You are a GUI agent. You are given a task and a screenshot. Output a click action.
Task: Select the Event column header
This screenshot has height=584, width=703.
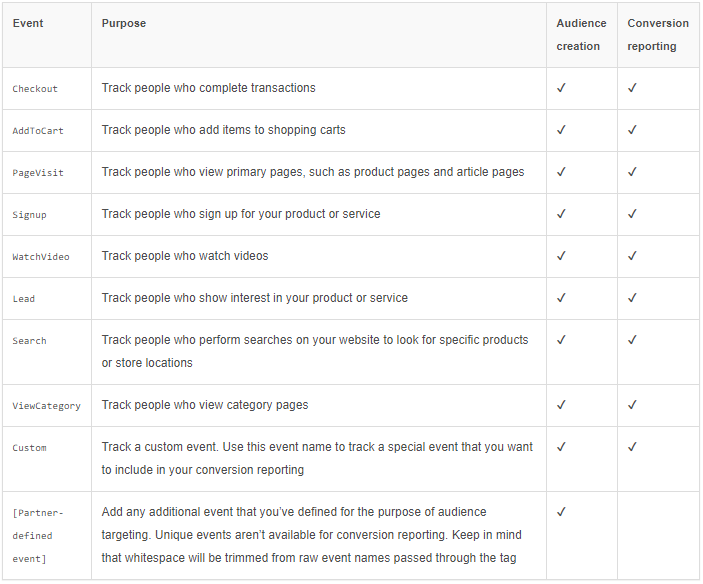tap(28, 23)
